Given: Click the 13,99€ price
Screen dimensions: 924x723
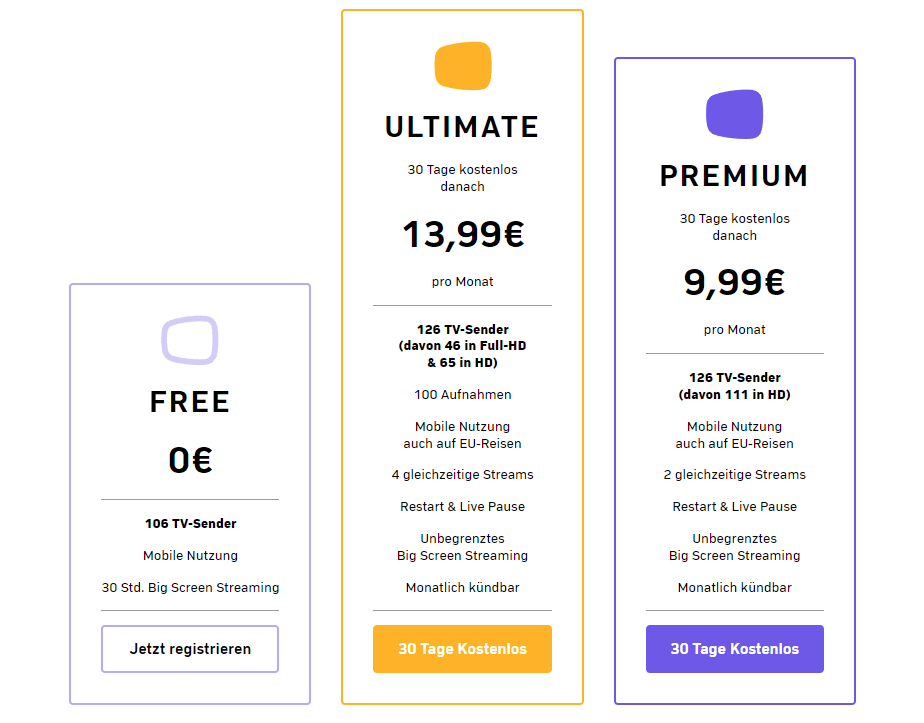Looking at the screenshot, I should tap(463, 235).
